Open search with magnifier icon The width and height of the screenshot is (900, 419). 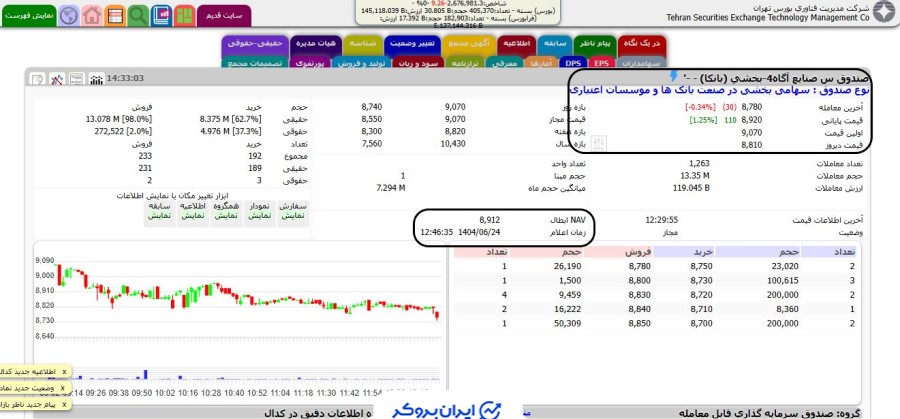tap(138, 15)
